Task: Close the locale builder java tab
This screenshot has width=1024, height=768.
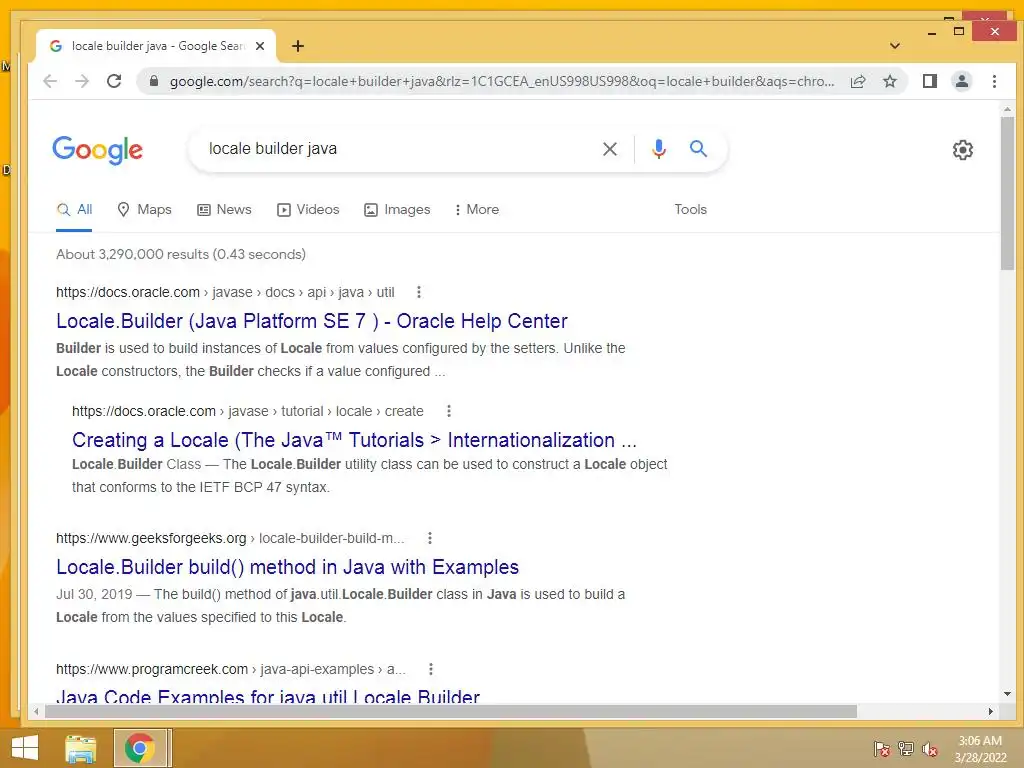Action: point(260,46)
